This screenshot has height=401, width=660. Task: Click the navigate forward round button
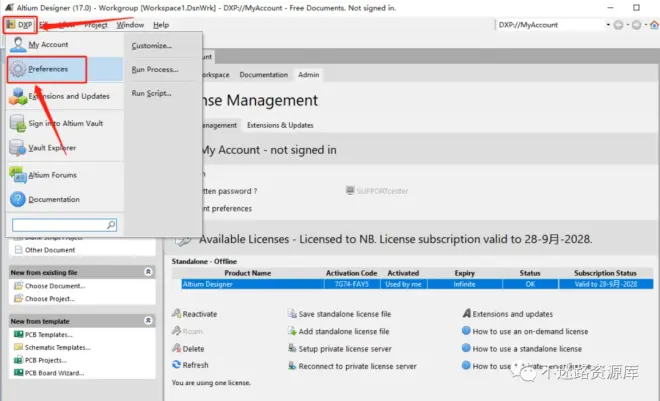click(x=636, y=25)
